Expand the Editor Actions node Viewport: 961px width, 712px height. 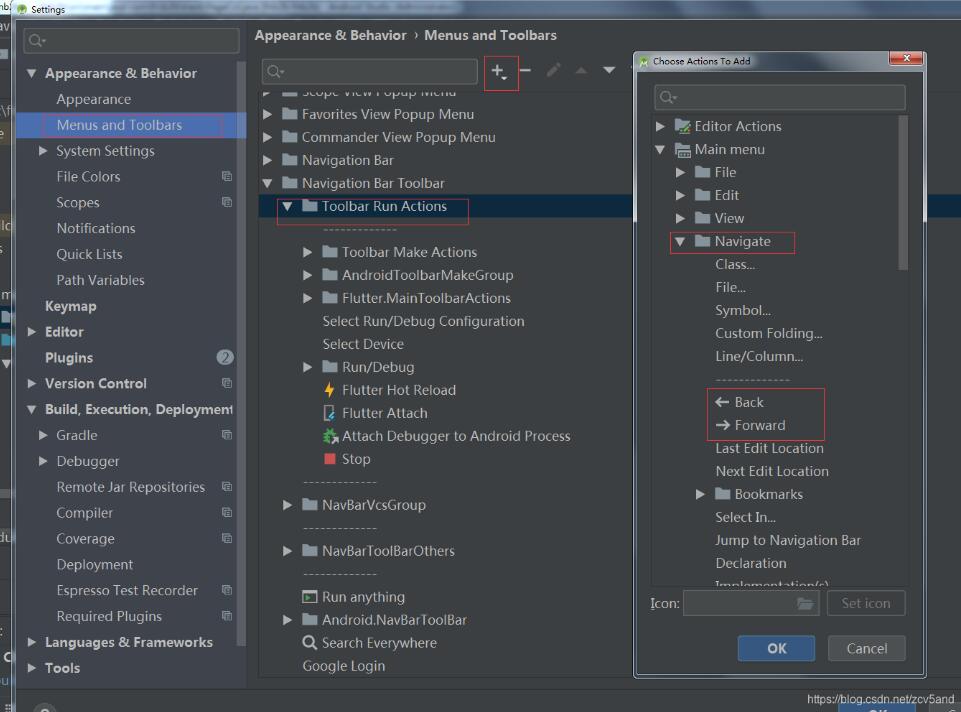[660, 126]
